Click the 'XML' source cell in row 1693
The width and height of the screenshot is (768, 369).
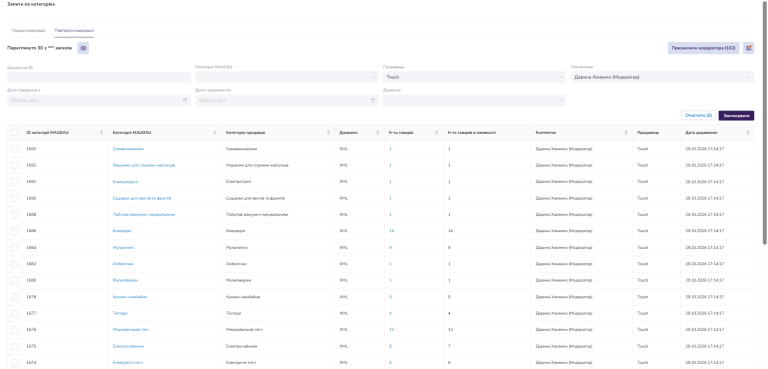343,148
